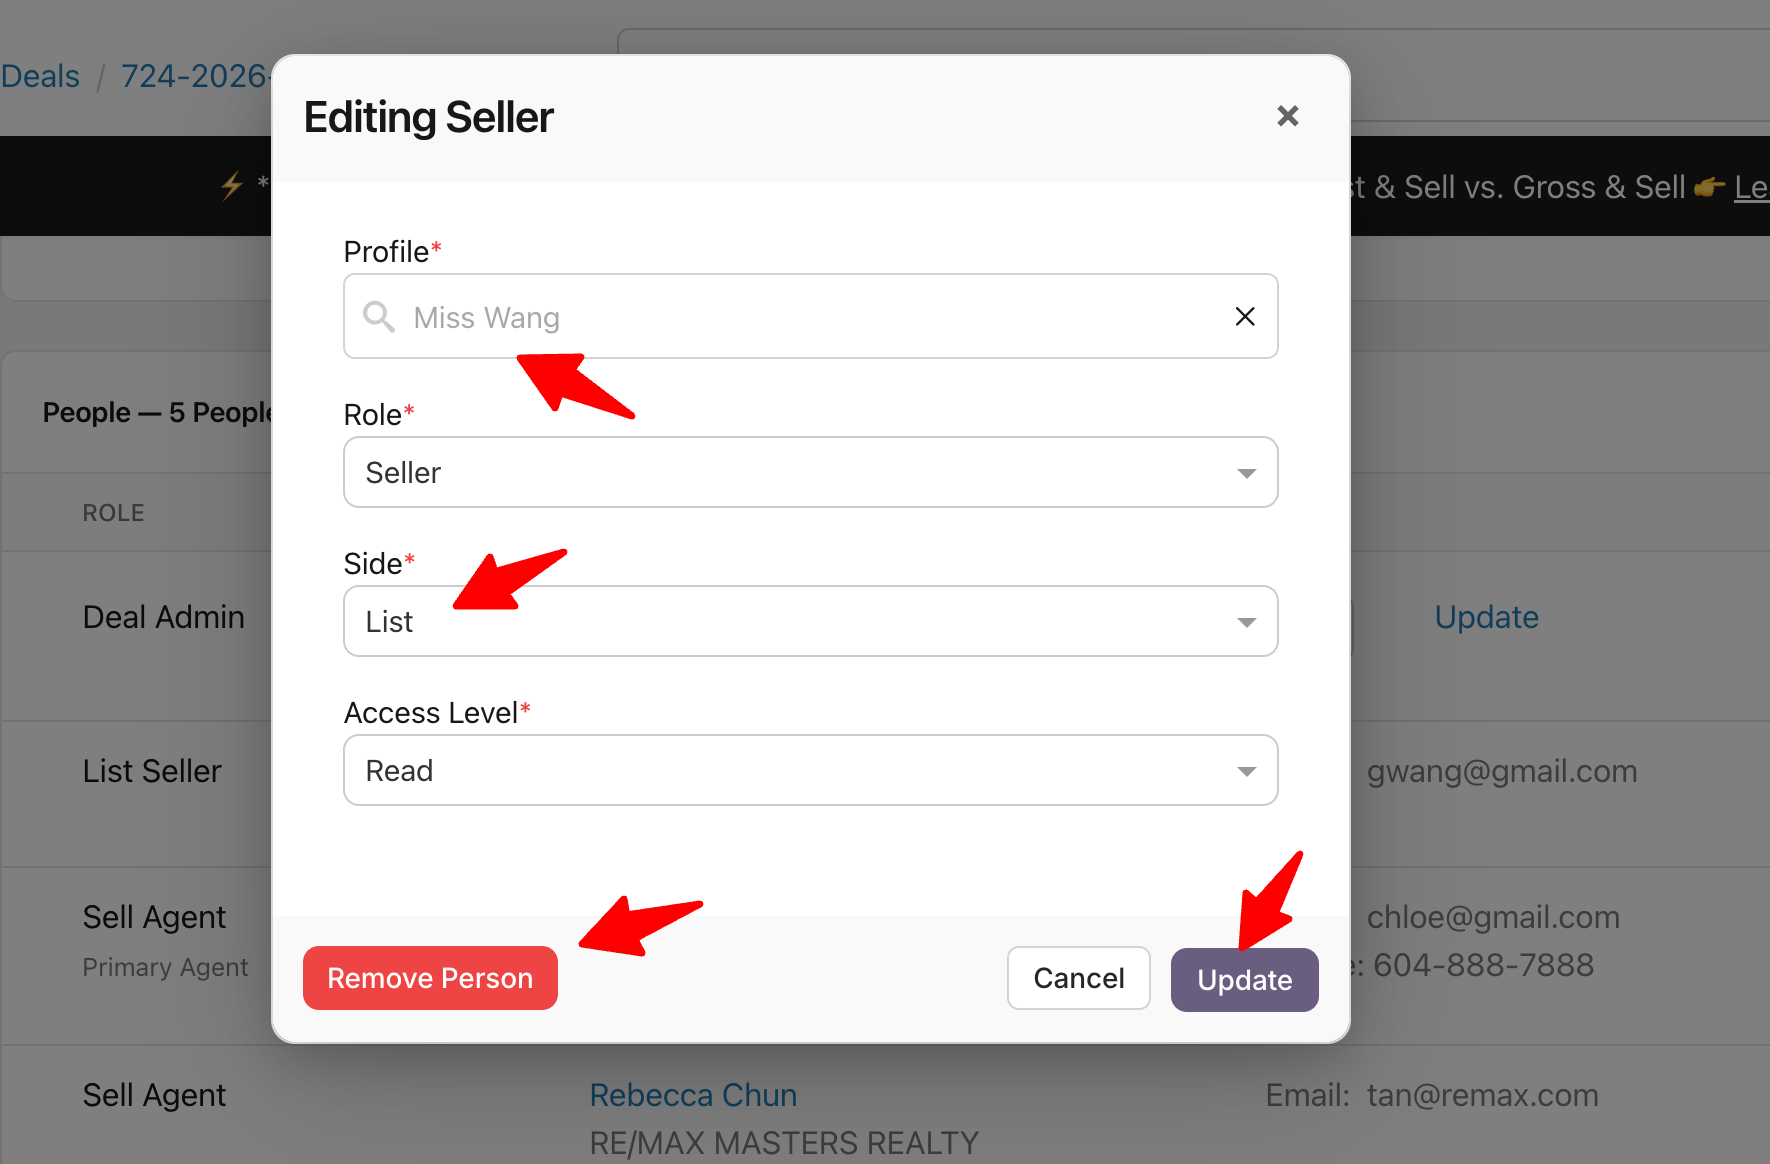Click the ROLE column header
1770x1164 pixels.
coord(113,513)
